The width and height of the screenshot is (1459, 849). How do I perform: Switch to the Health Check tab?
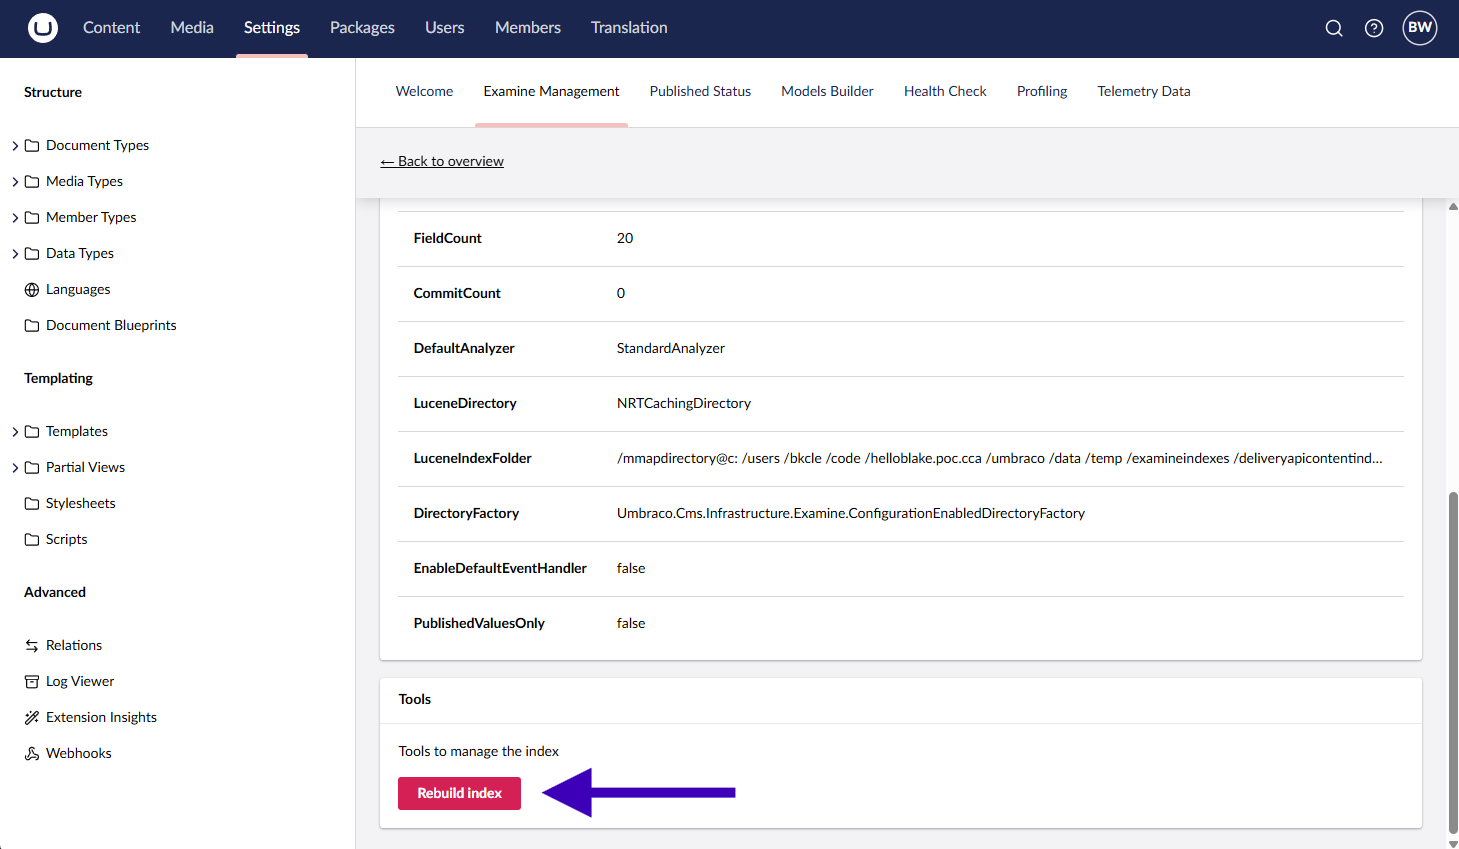click(945, 91)
